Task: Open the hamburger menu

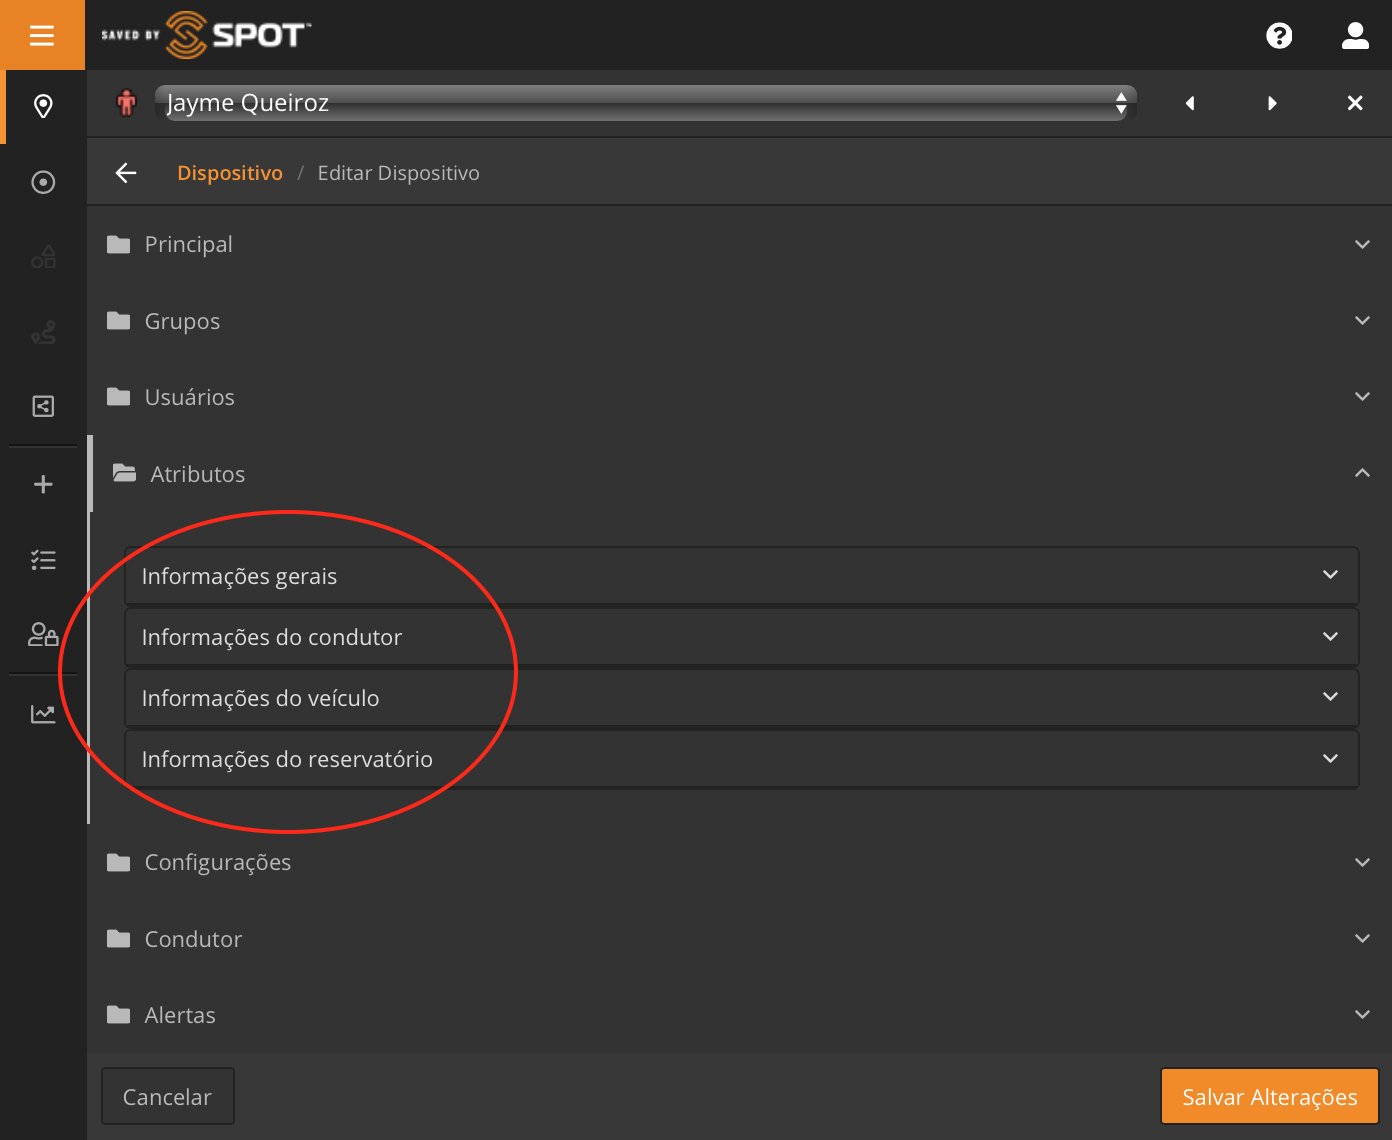Action: pos(42,36)
